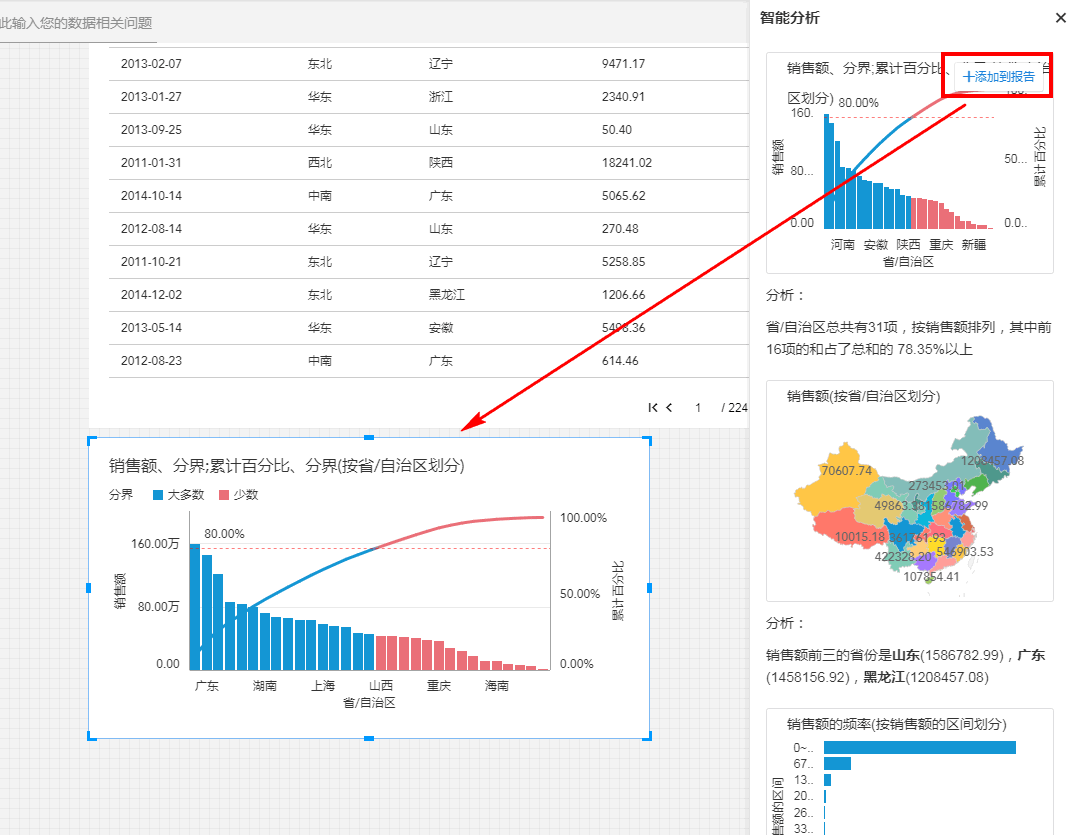Image resolution: width=1069 pixels, height=835 pixels.
Task: Select the China sales map thumbnail
Action: [x=909, y=491]
